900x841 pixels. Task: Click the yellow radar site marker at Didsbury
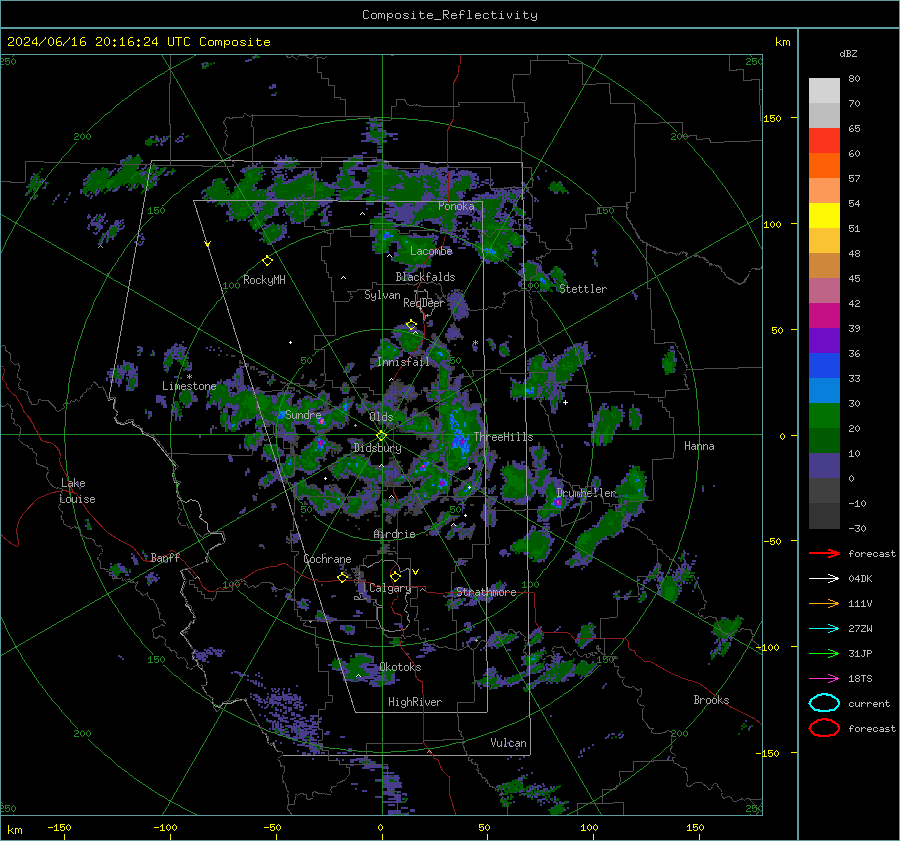(x=382, y=436)
